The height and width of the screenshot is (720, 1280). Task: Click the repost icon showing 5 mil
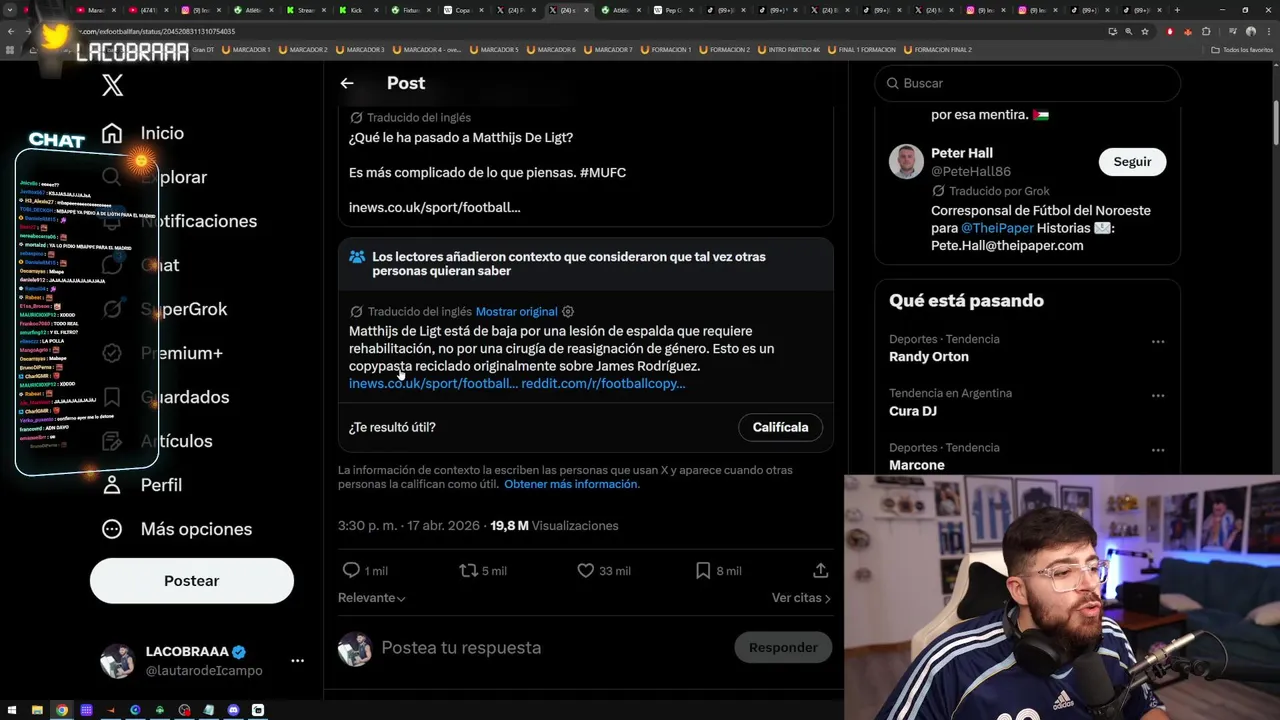467,570
